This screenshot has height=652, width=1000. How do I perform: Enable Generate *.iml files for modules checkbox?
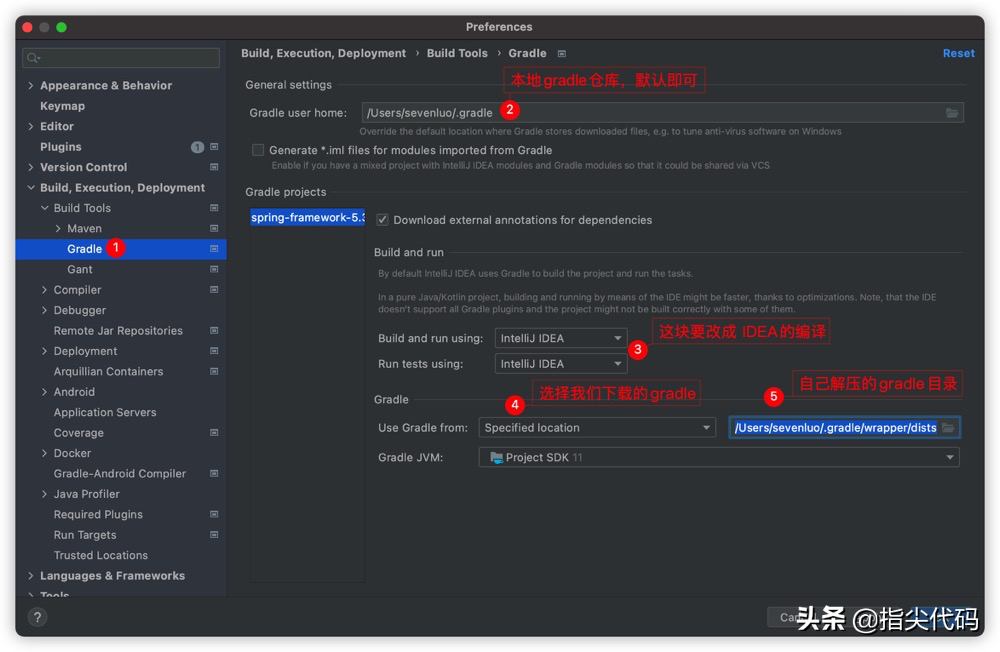[x=258, y=150]
